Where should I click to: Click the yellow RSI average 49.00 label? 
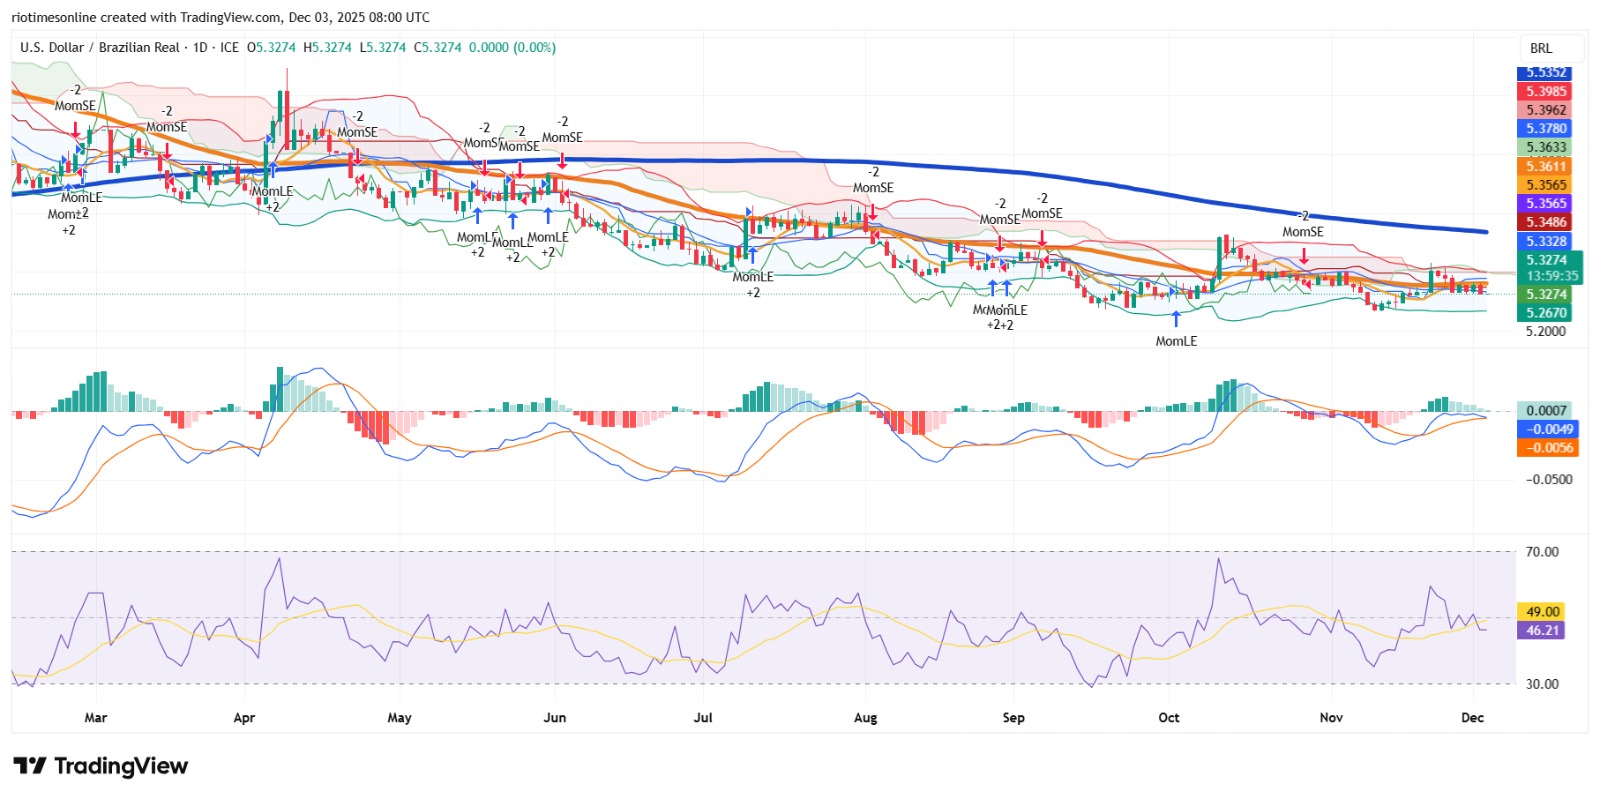[x=1542, y=611]
